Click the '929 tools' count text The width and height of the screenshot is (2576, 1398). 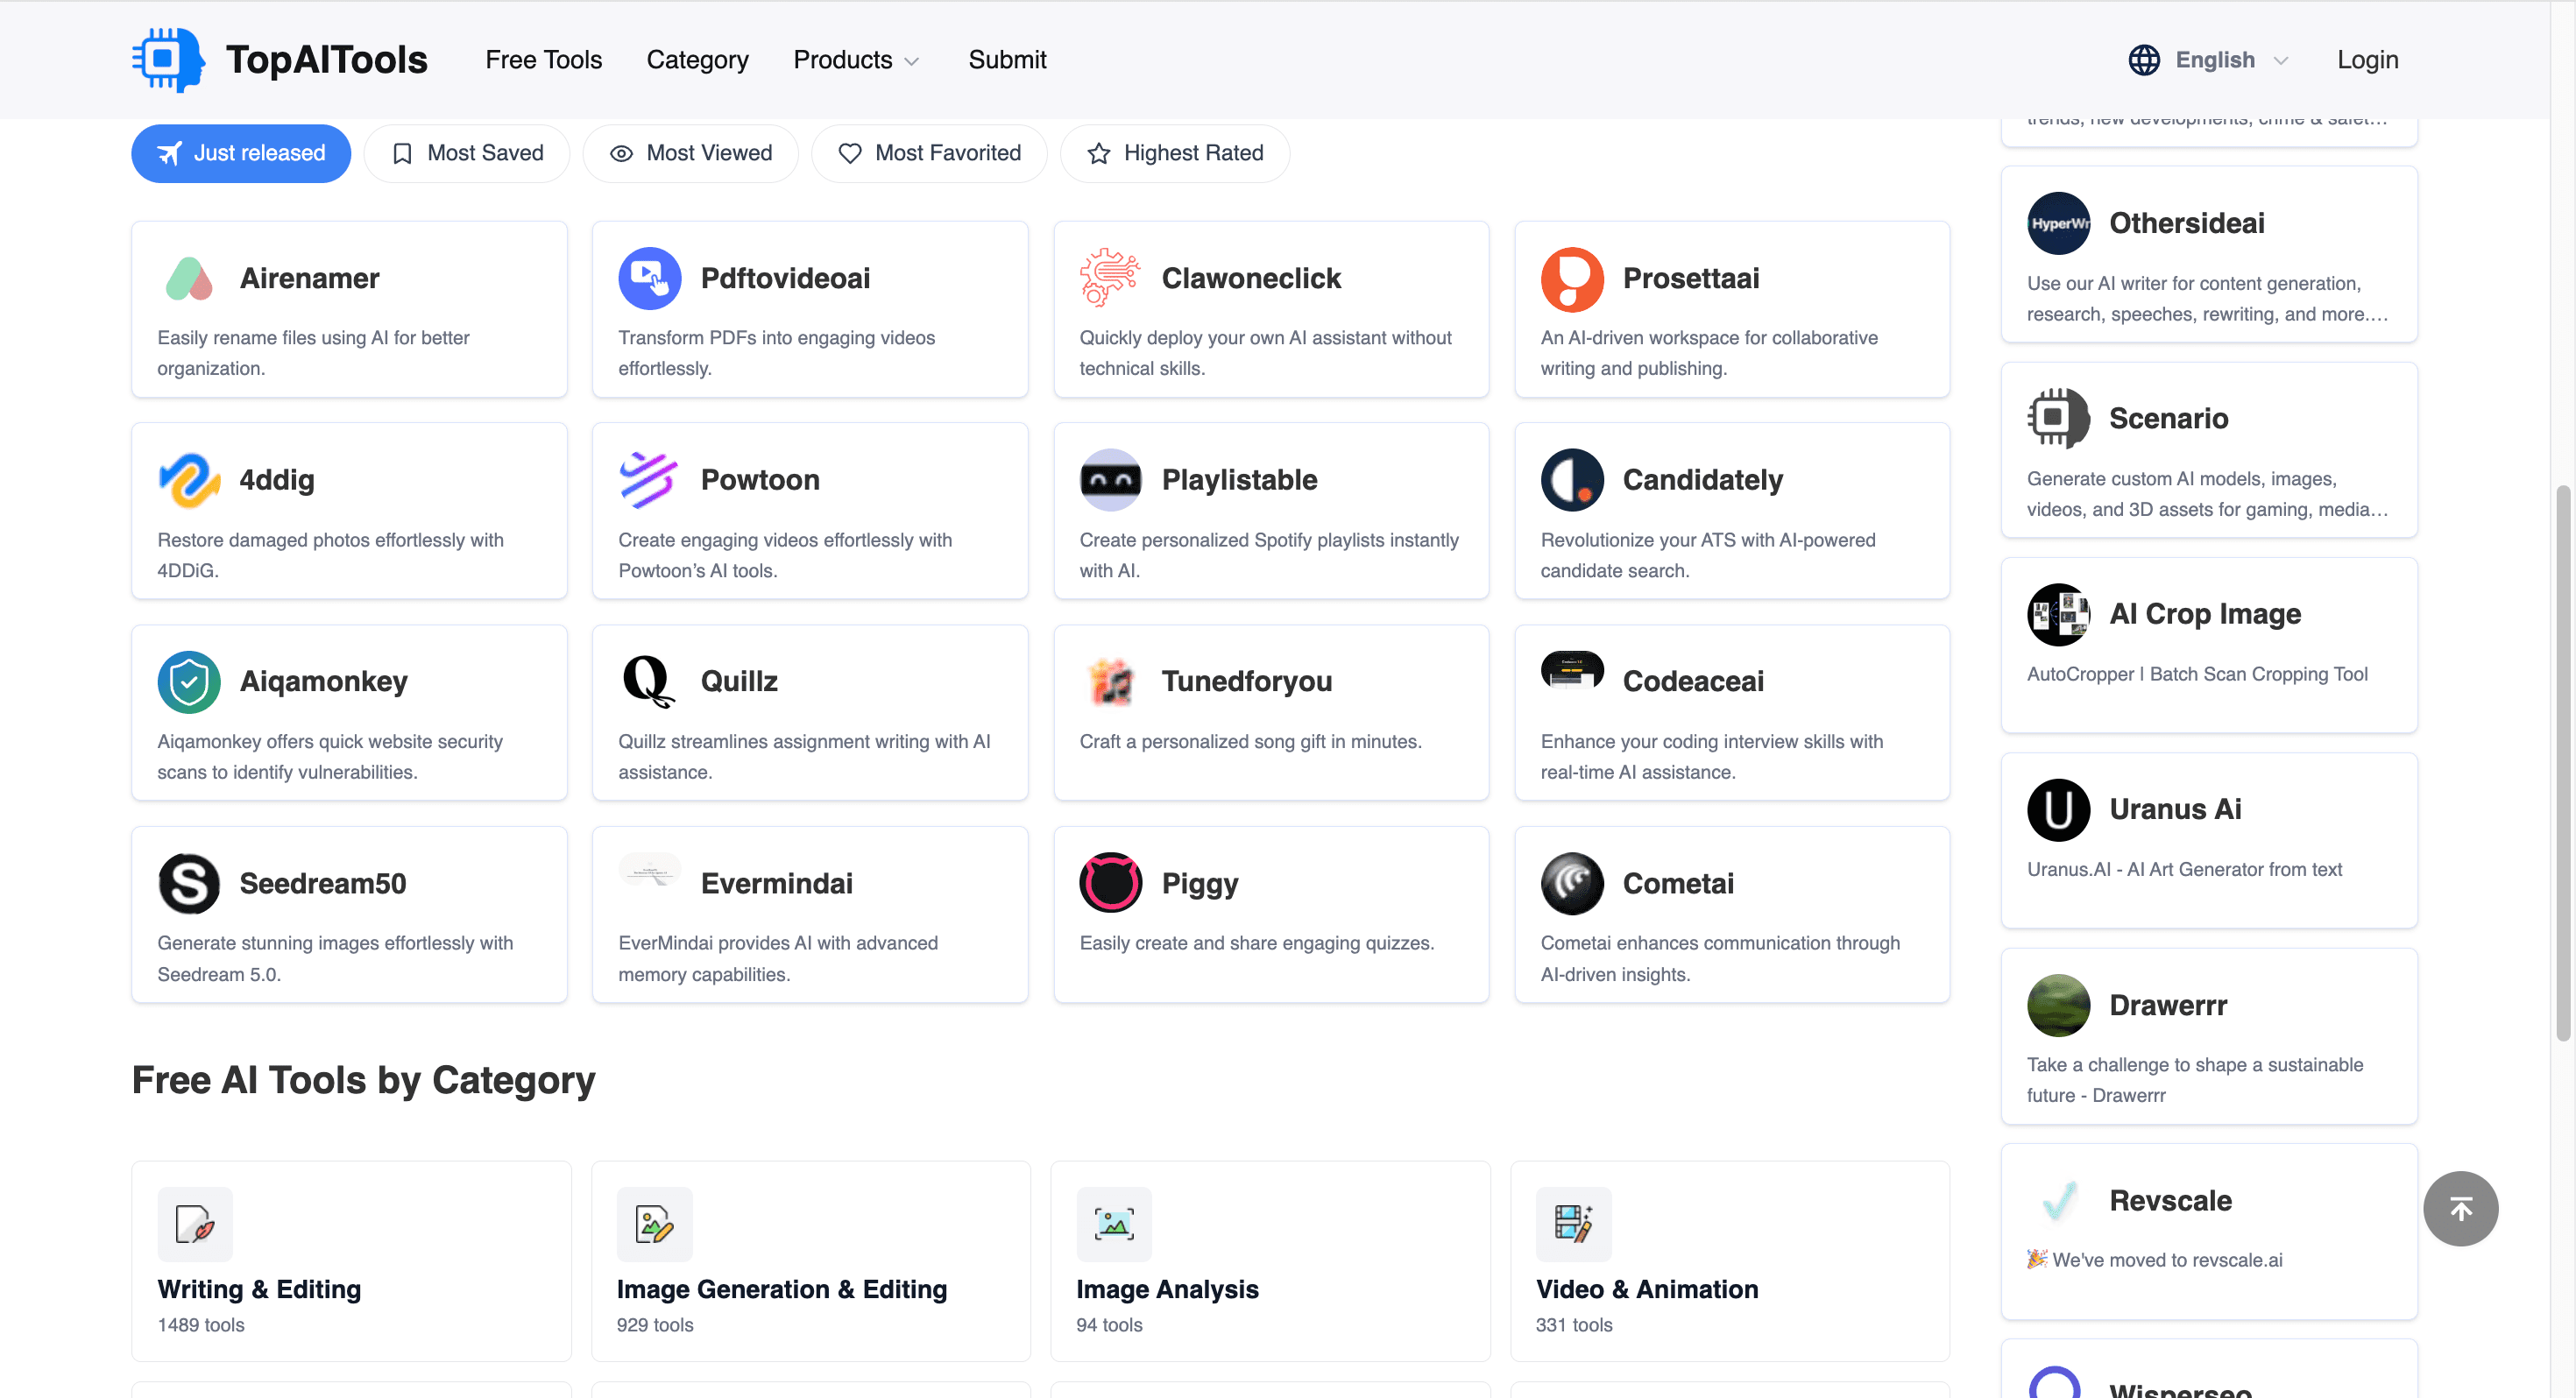click(655, 1326)
